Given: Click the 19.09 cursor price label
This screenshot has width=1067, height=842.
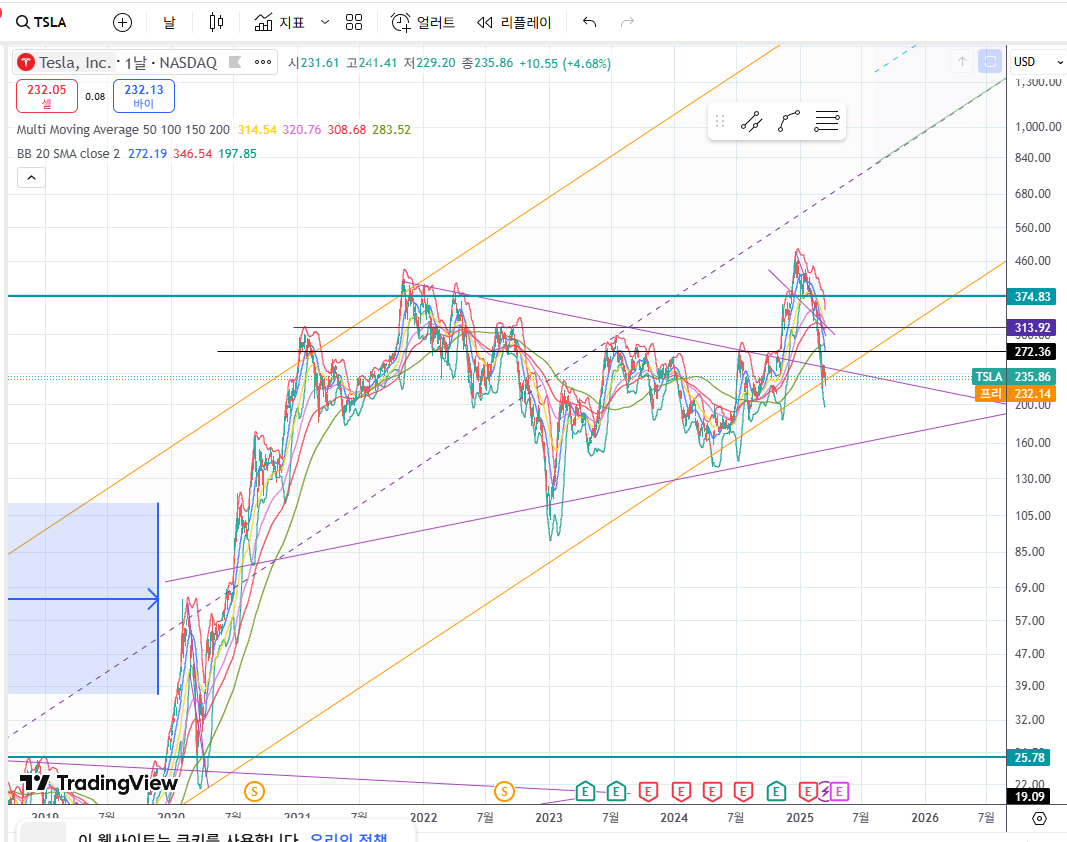Looking at the screenshot, I should [1030, 796].
